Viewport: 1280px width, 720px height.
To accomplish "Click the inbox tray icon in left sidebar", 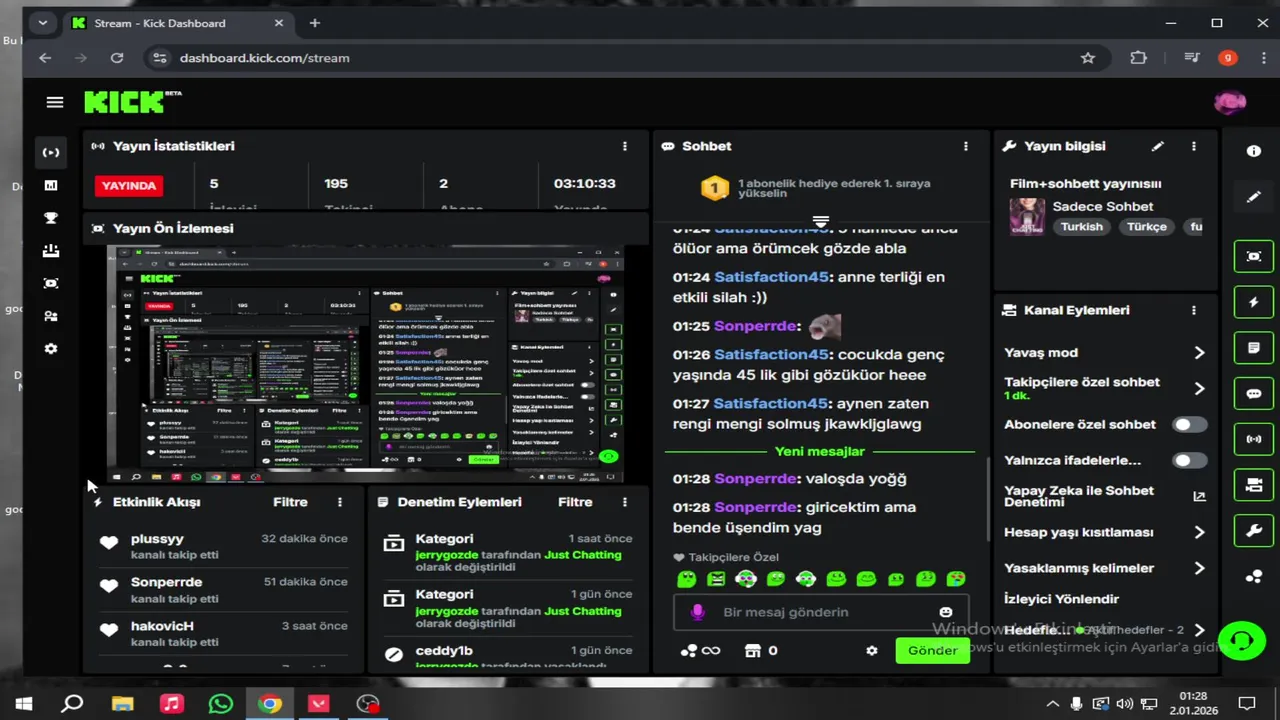I will [x=51, y=251].
